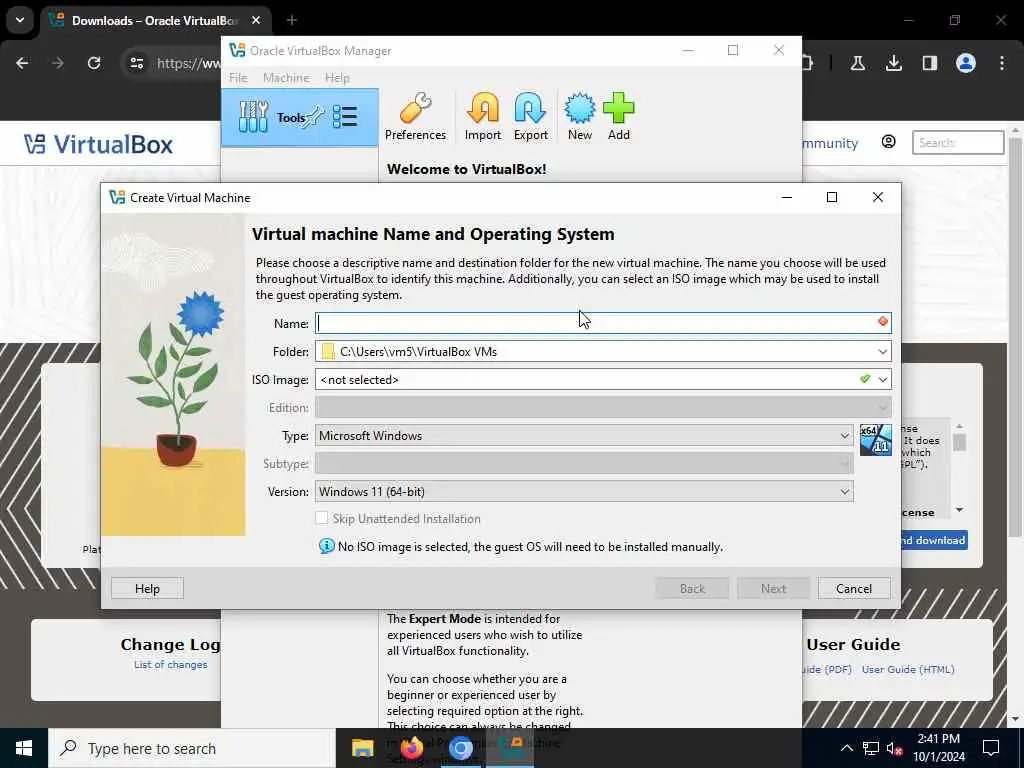Click the license box scrollbar down arrow
1024x768 pixels.
959,510
